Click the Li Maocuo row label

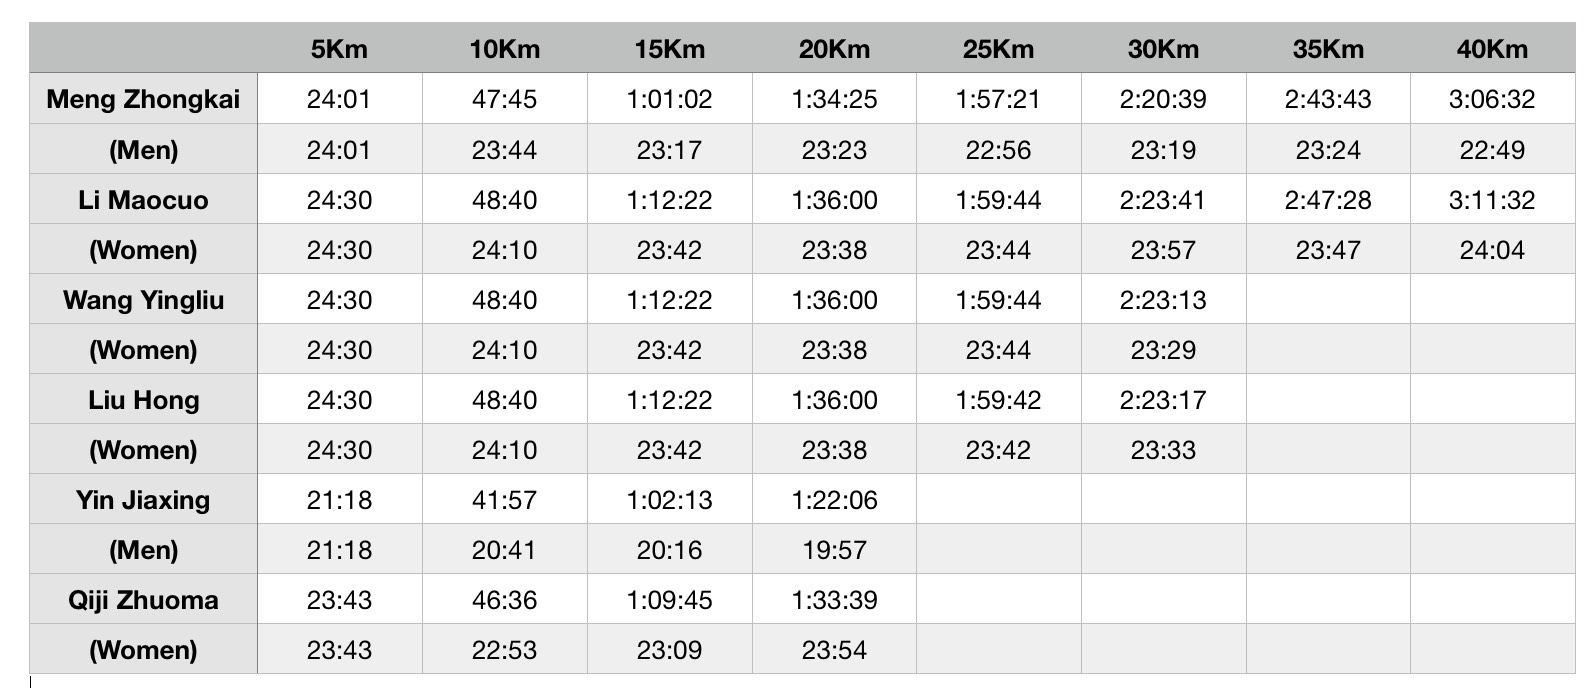coord(143,199)
